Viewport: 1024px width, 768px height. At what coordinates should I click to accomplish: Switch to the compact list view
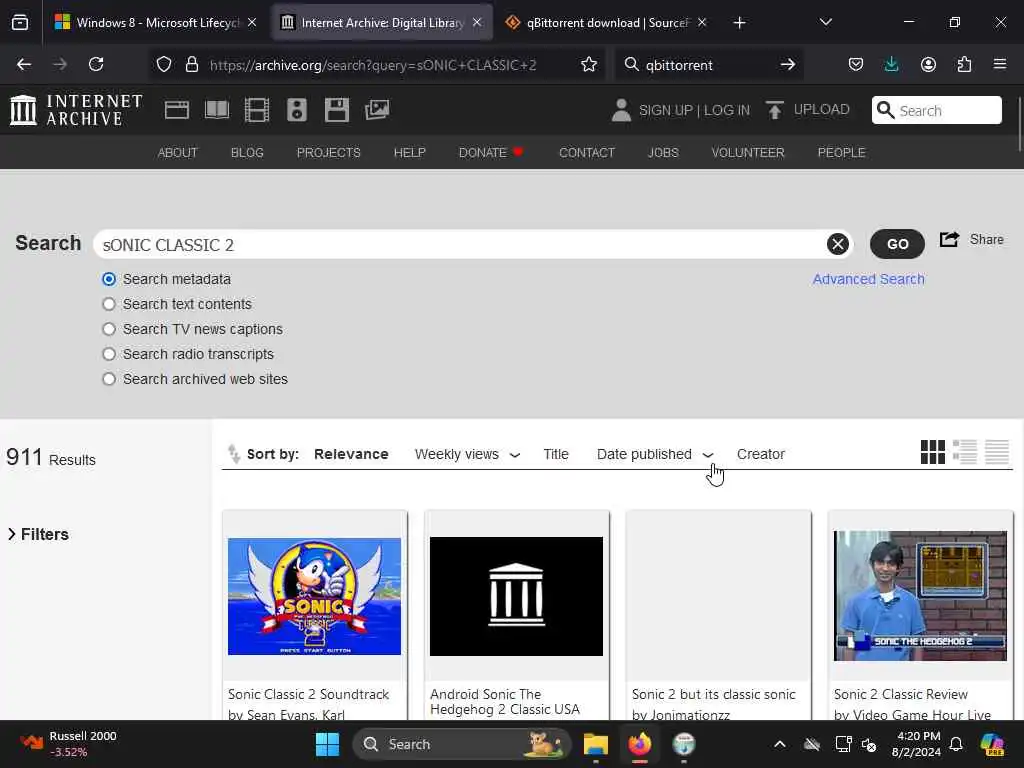point(997,452)
